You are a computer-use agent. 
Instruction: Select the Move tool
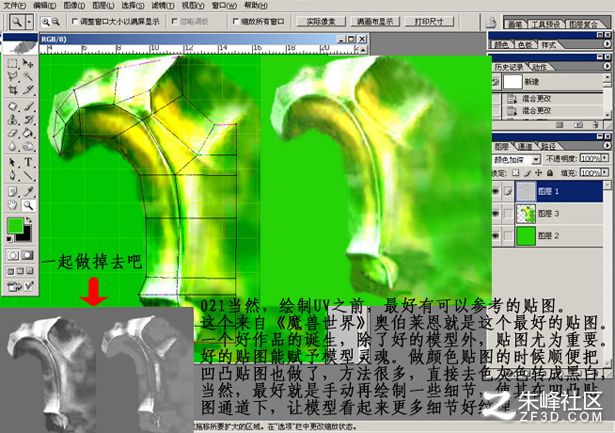pos(28,63)
